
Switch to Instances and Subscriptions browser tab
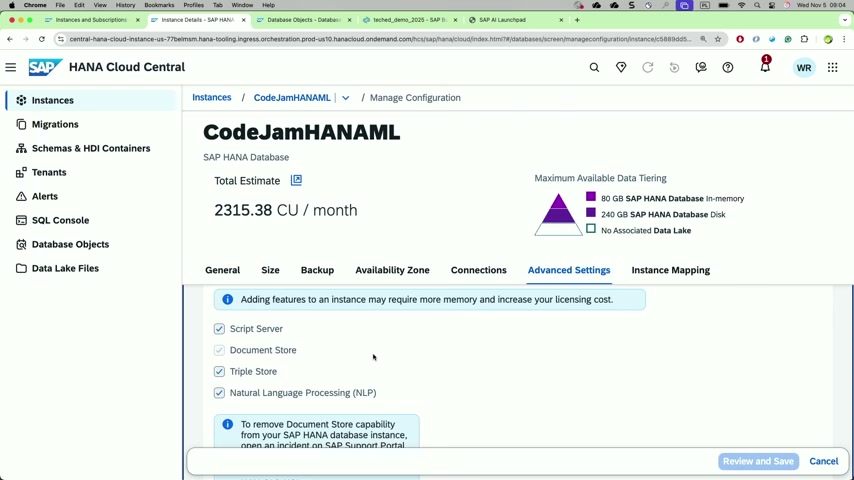point(90,20)
